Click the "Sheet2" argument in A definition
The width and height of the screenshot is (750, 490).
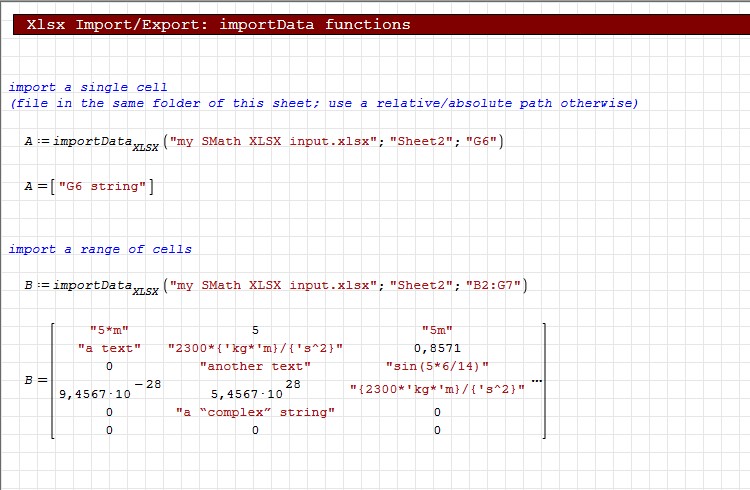[x=415, y=141]
